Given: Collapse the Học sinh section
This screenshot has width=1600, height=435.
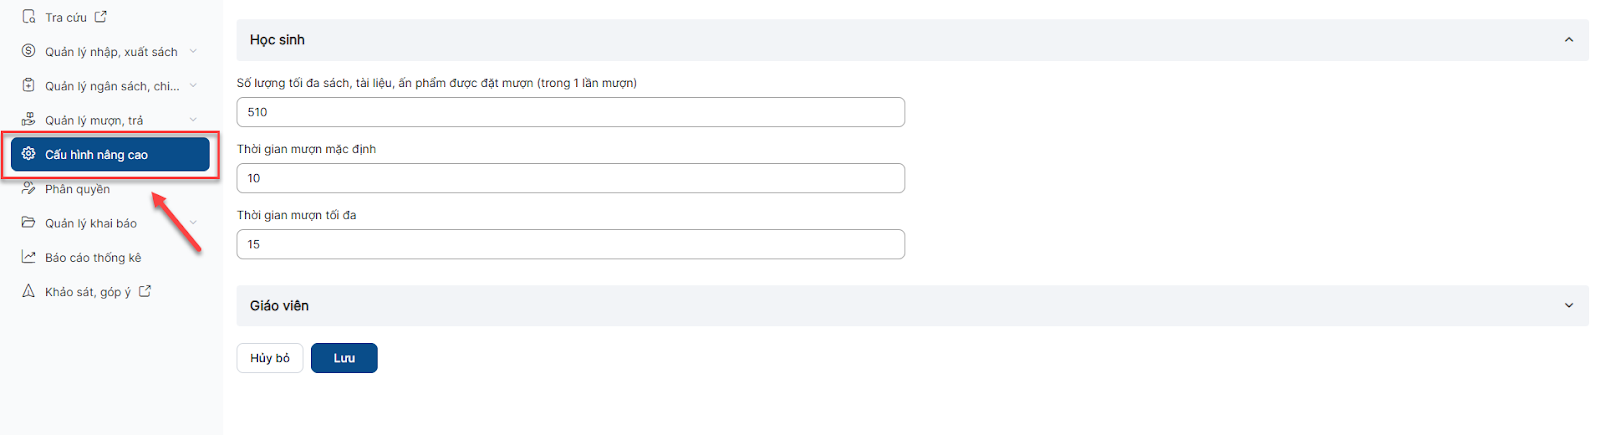Looking at the screenshot, I should (1568, 40).
